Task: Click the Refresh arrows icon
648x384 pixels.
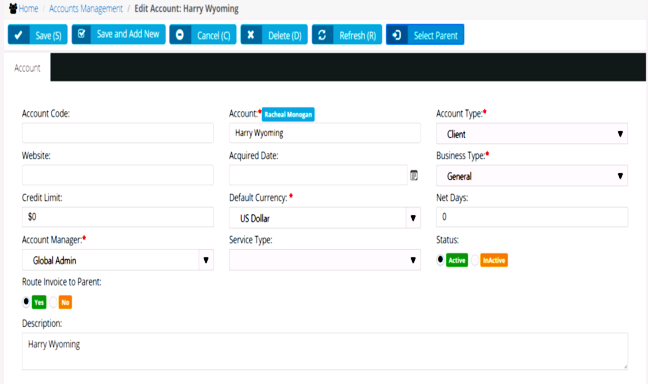Action: [322, 35]
